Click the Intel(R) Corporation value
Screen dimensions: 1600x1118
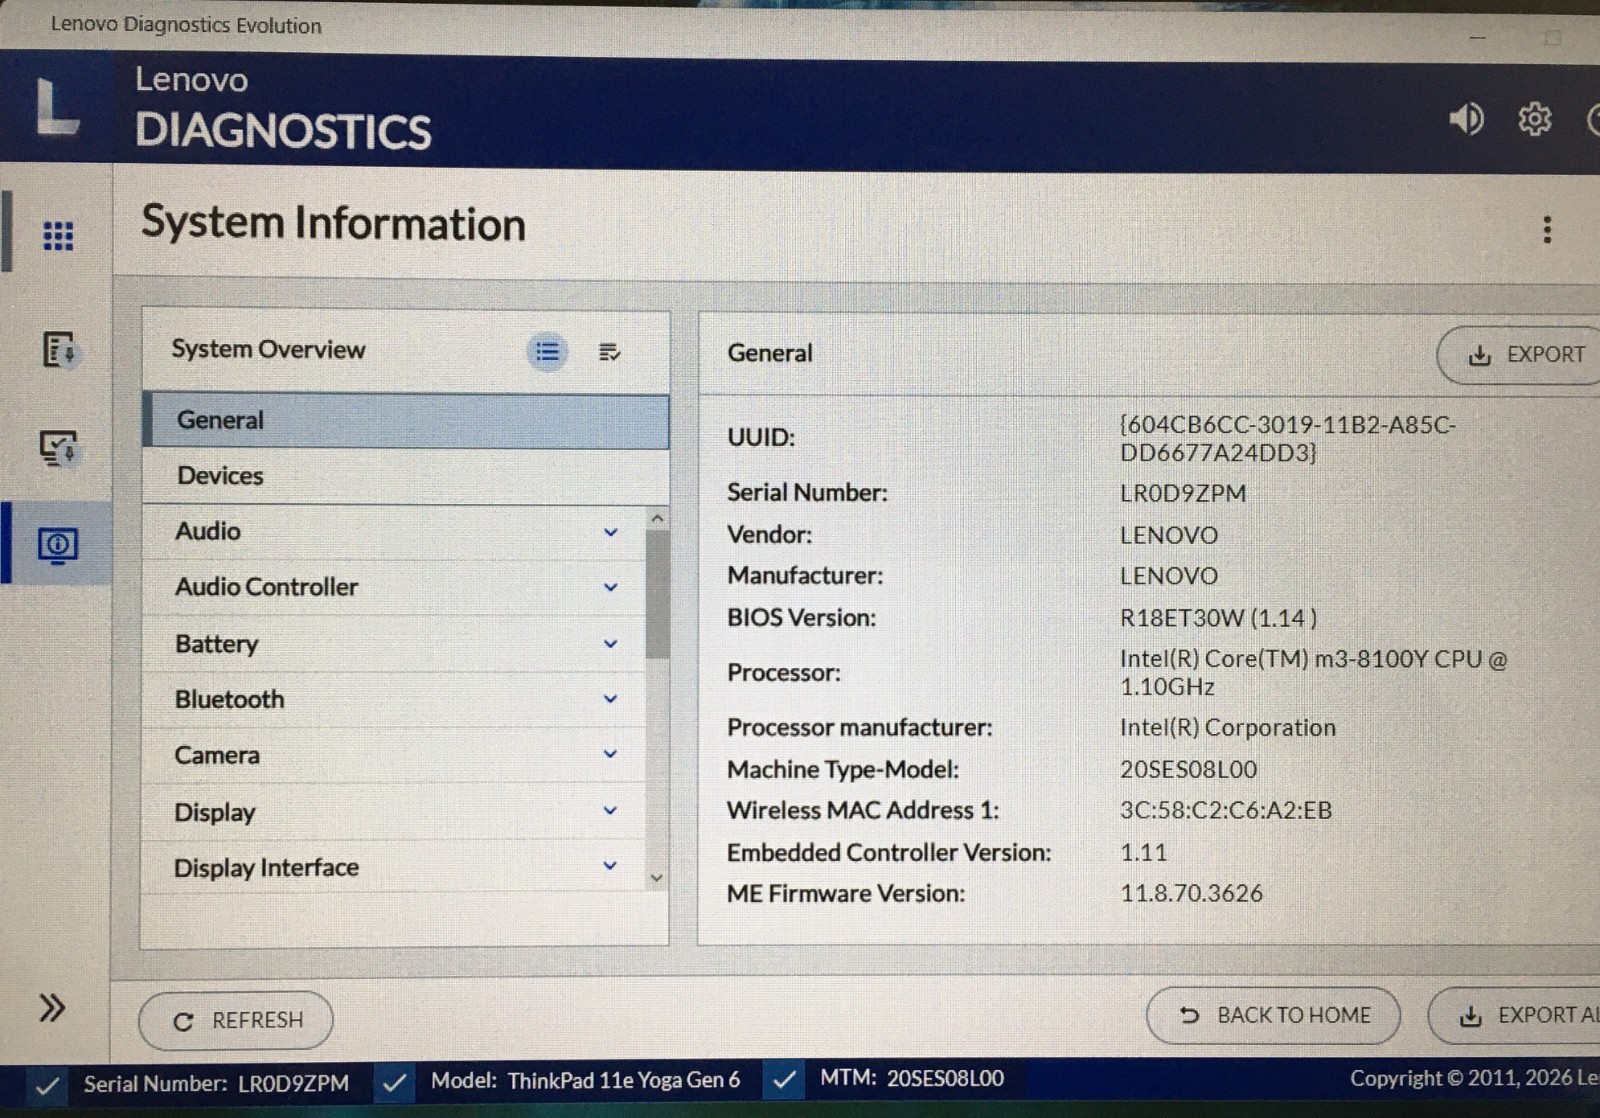pyautogui.click(x=1227, y=728)
